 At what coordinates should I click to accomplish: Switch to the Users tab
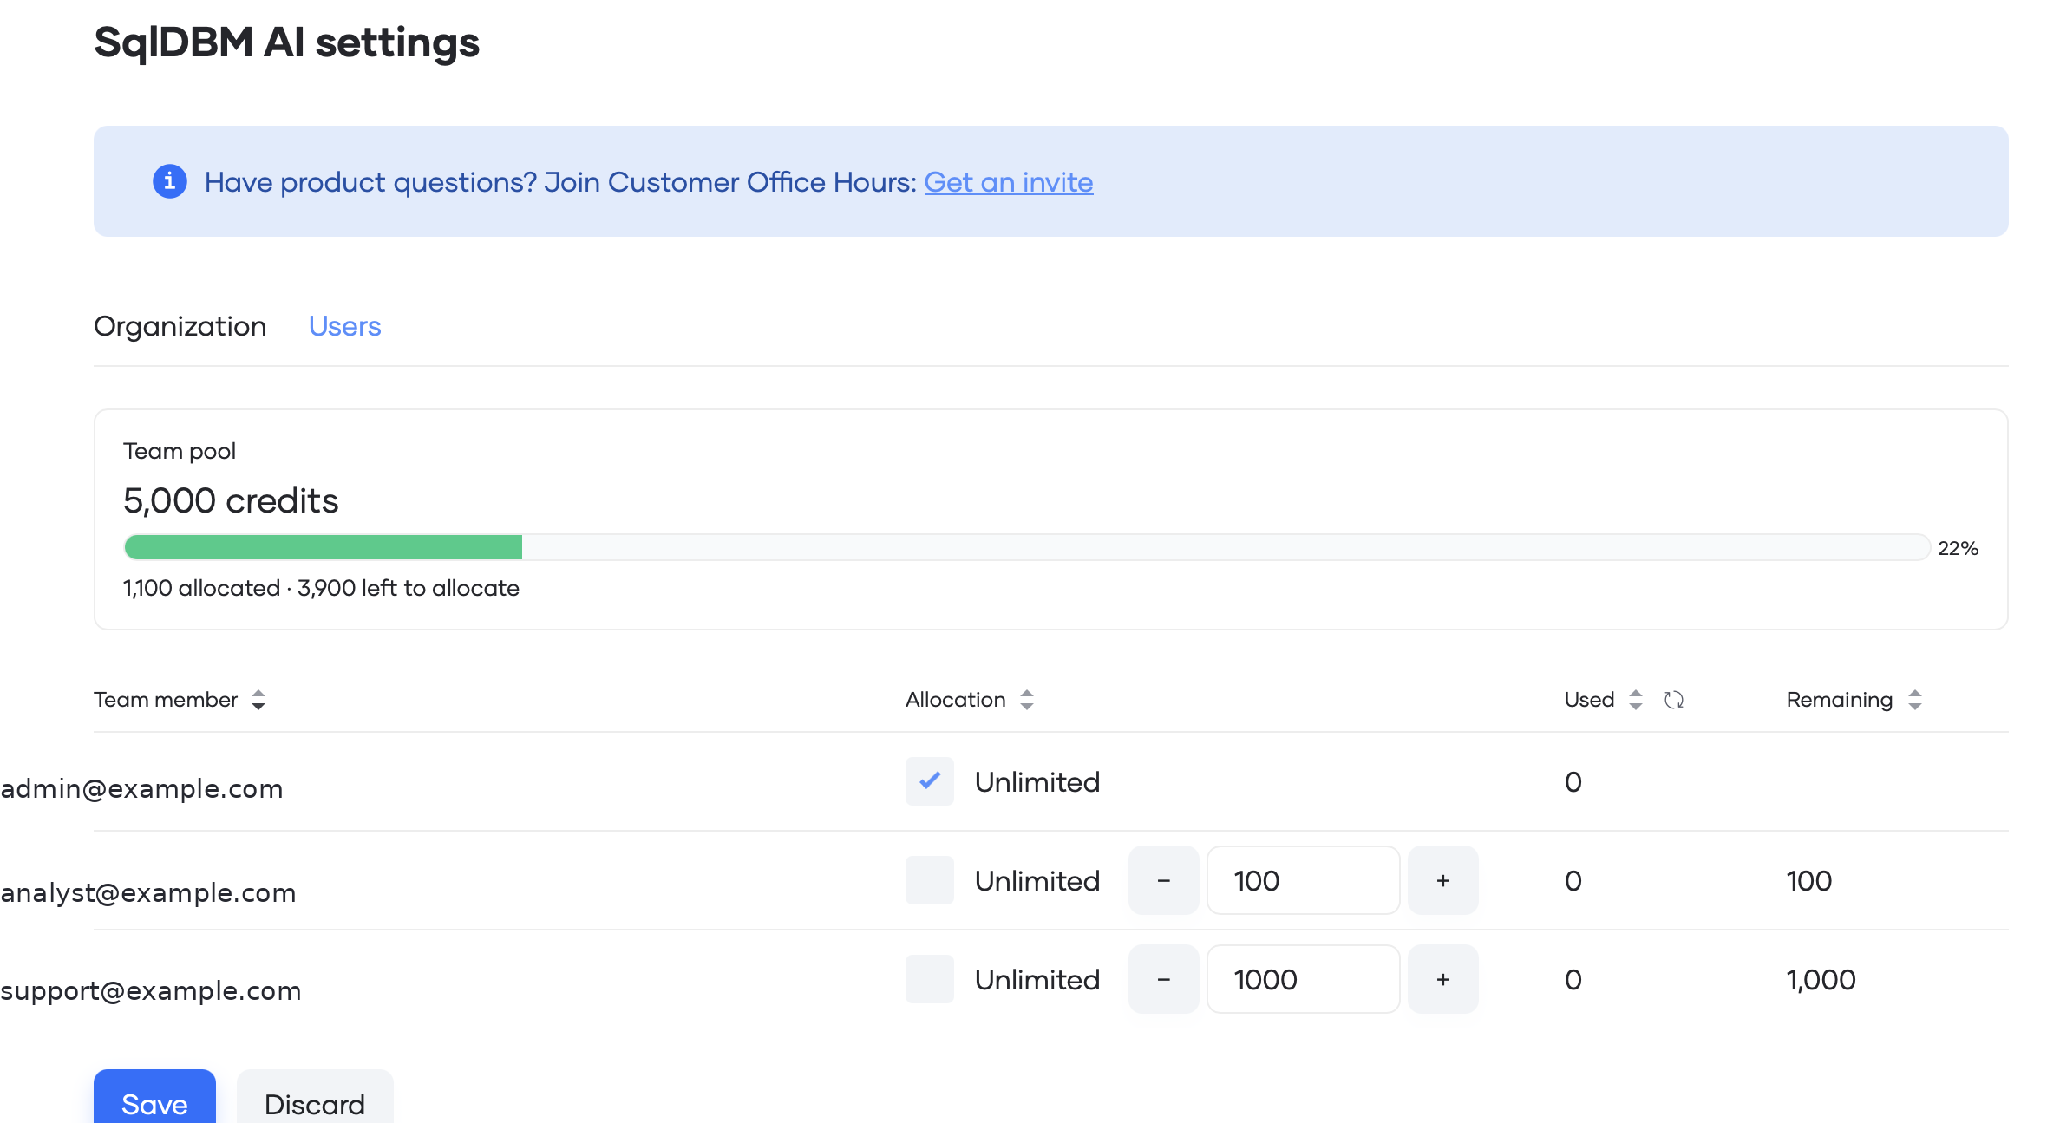pyautogui.click(x=345, y=326)
